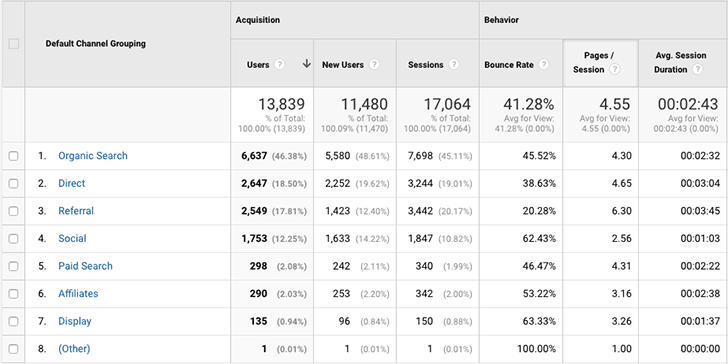Sort by Bounce Rate column header
The image size is (728, 364).
click(x=509, y=65)
